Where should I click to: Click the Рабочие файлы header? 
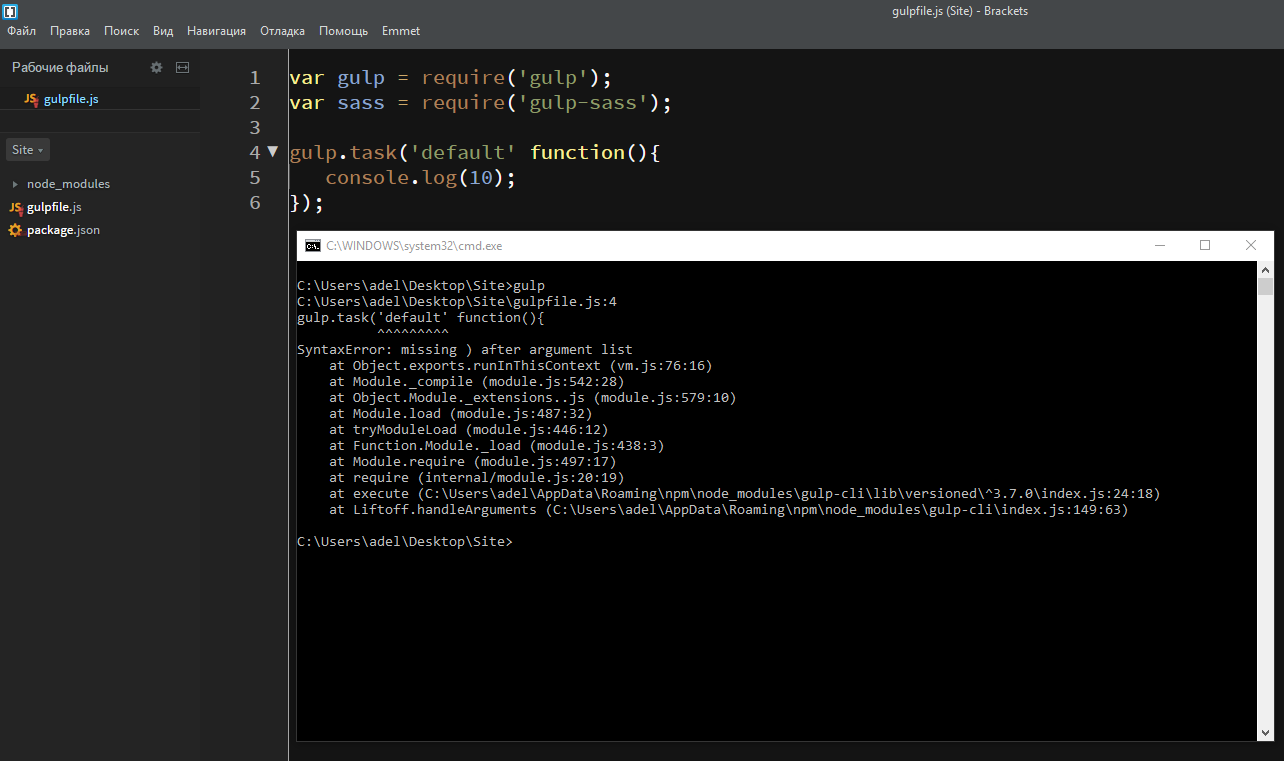click(60, 67)
